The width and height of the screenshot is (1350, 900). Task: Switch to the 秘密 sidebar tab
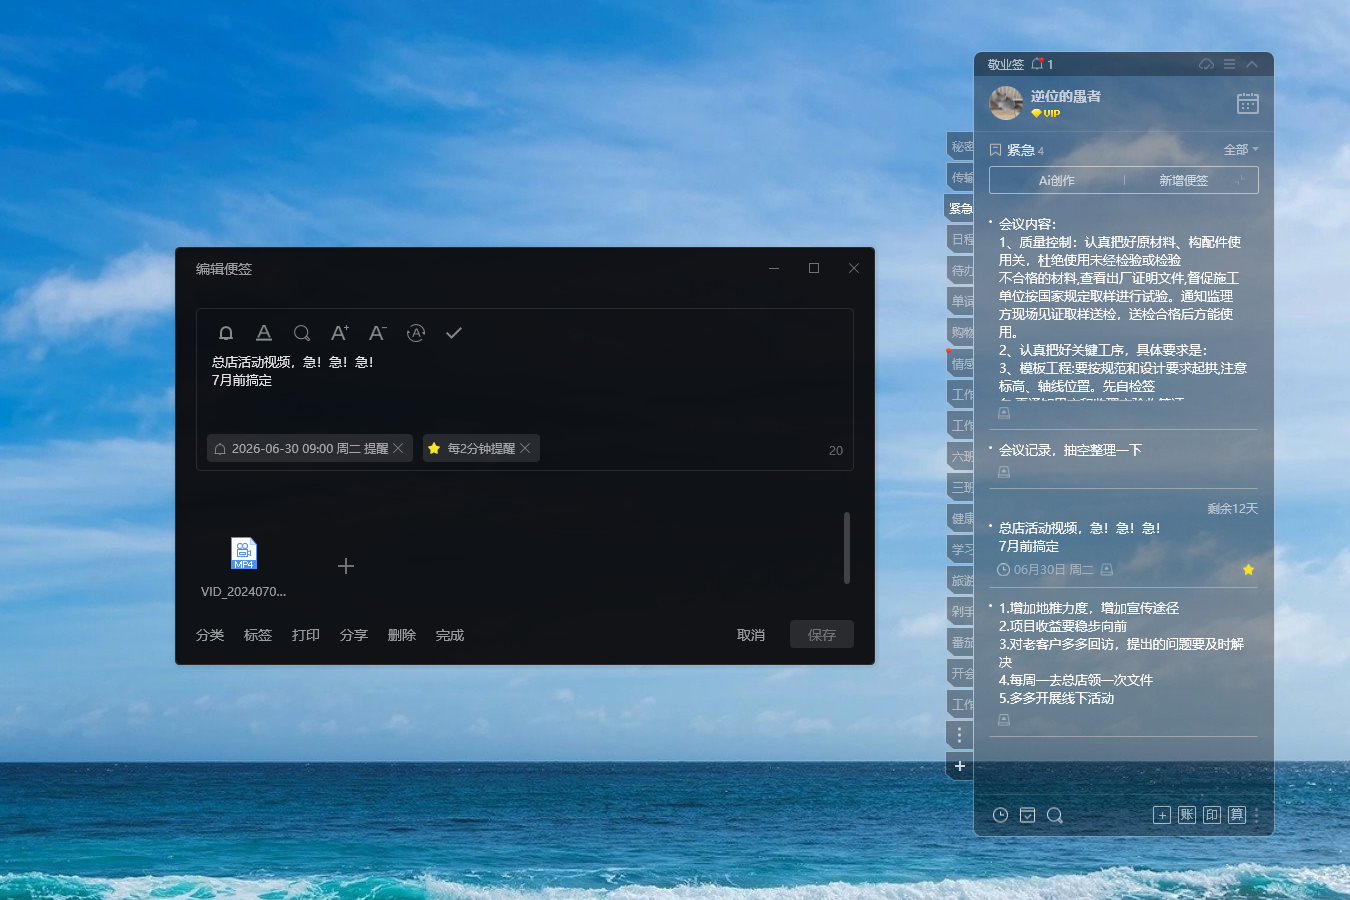click(961, 146)
